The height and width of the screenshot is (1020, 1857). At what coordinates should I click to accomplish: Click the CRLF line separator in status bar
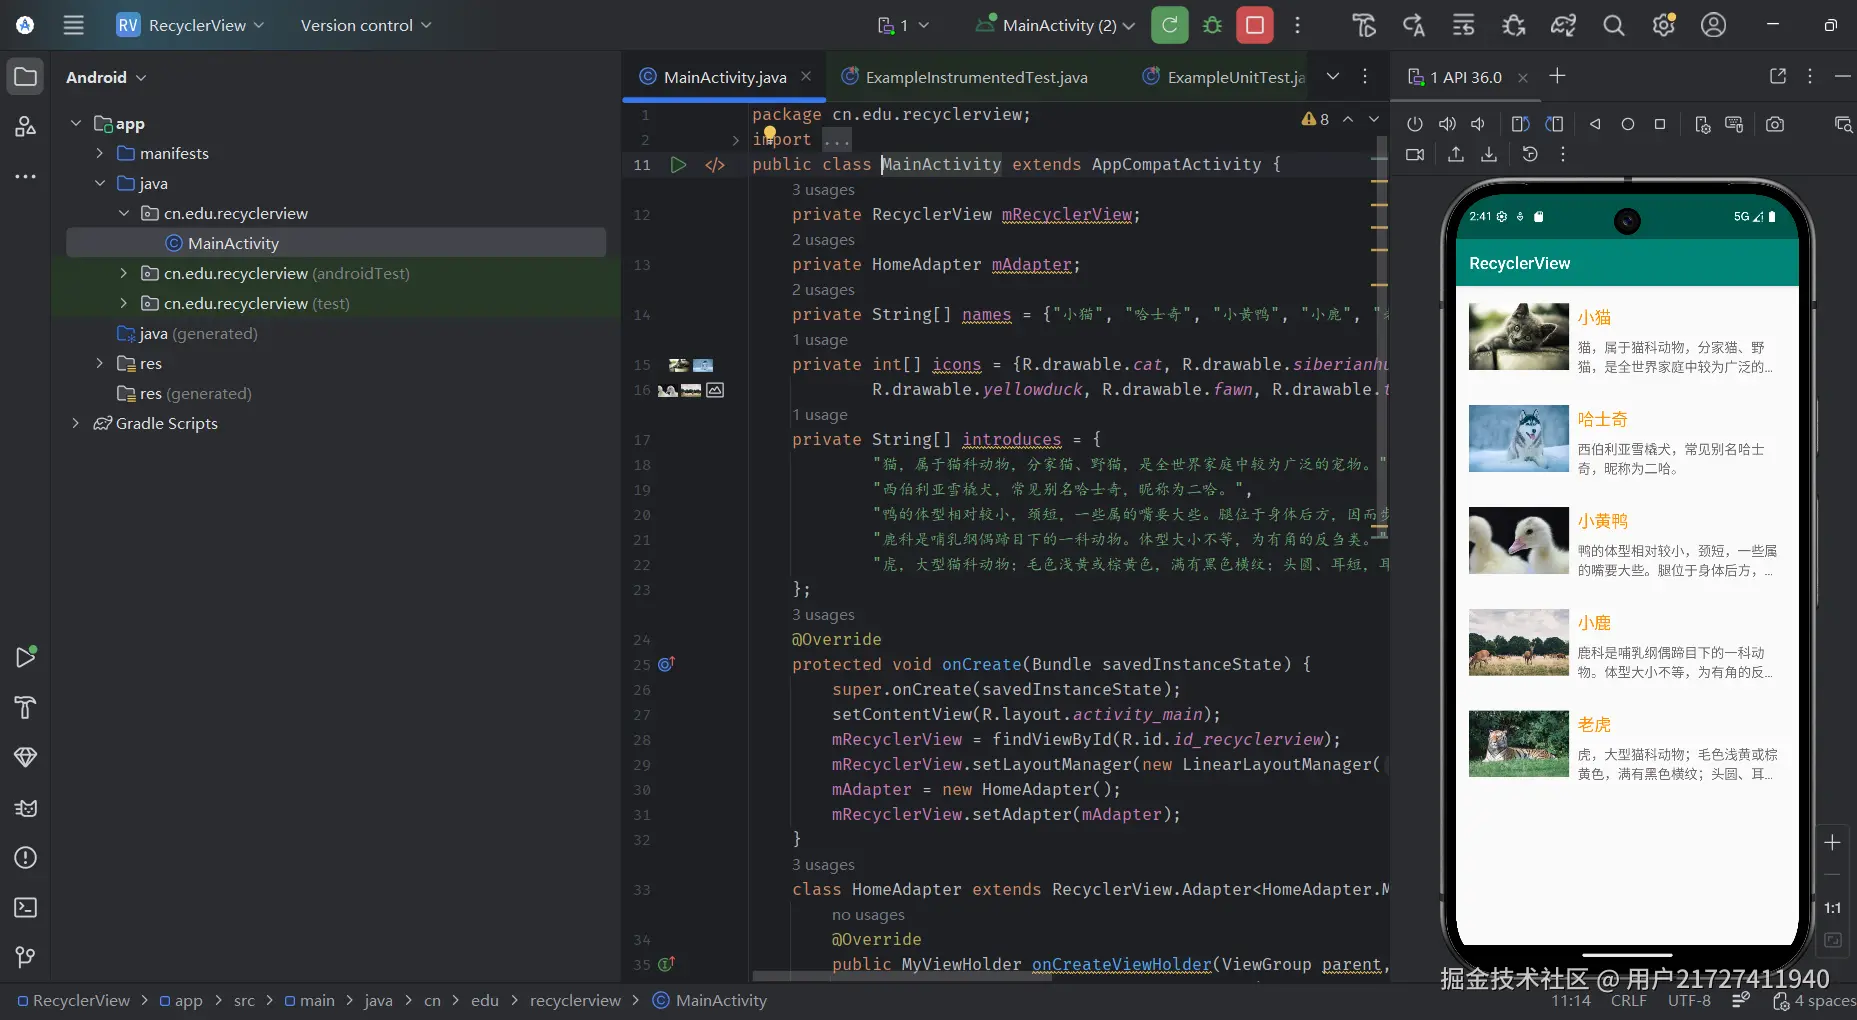tap(1628, 1000)
